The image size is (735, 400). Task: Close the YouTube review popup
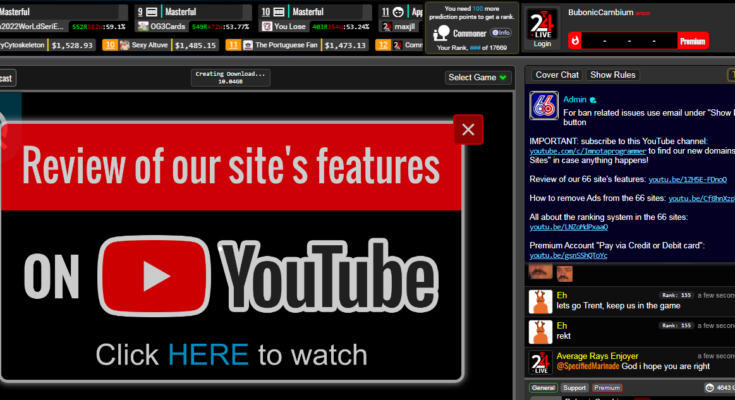(x=468, y=130)
